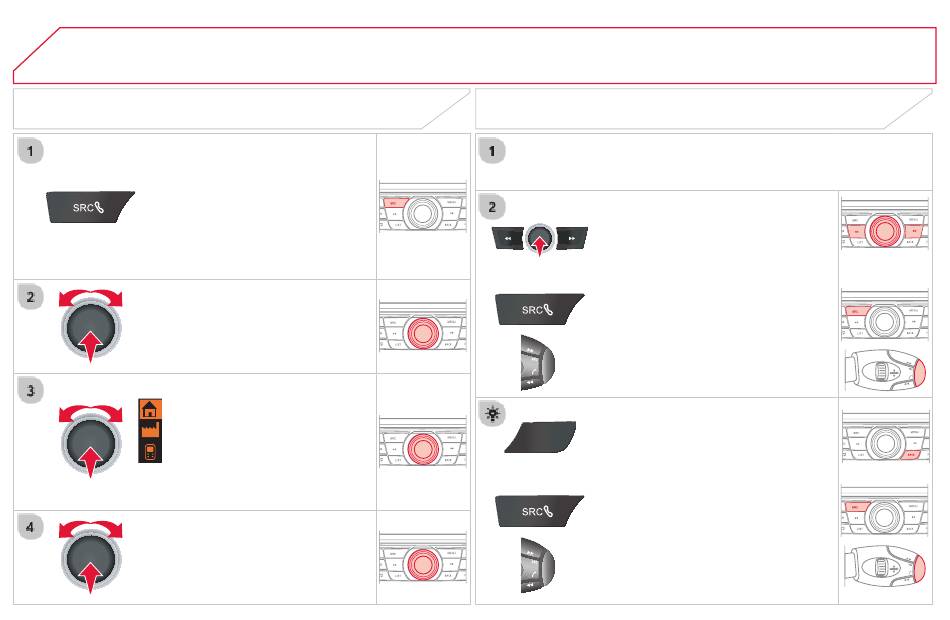Click the radio thumbnail with both arrow keys highlighted
The image size is (950, 620).
885,224
